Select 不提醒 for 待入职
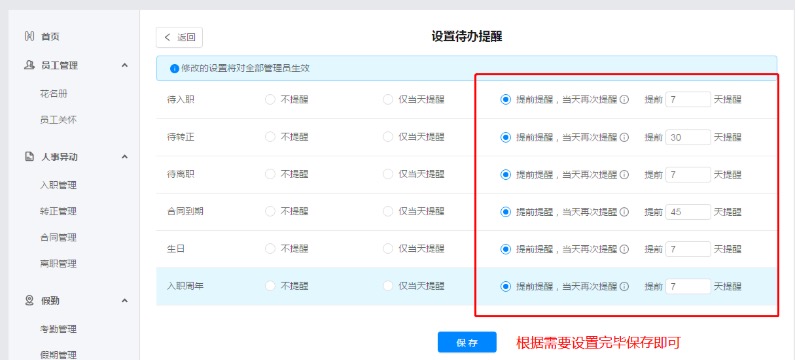Image resolution: width=797 pixels, height=360 pixels. pos(270,100)
